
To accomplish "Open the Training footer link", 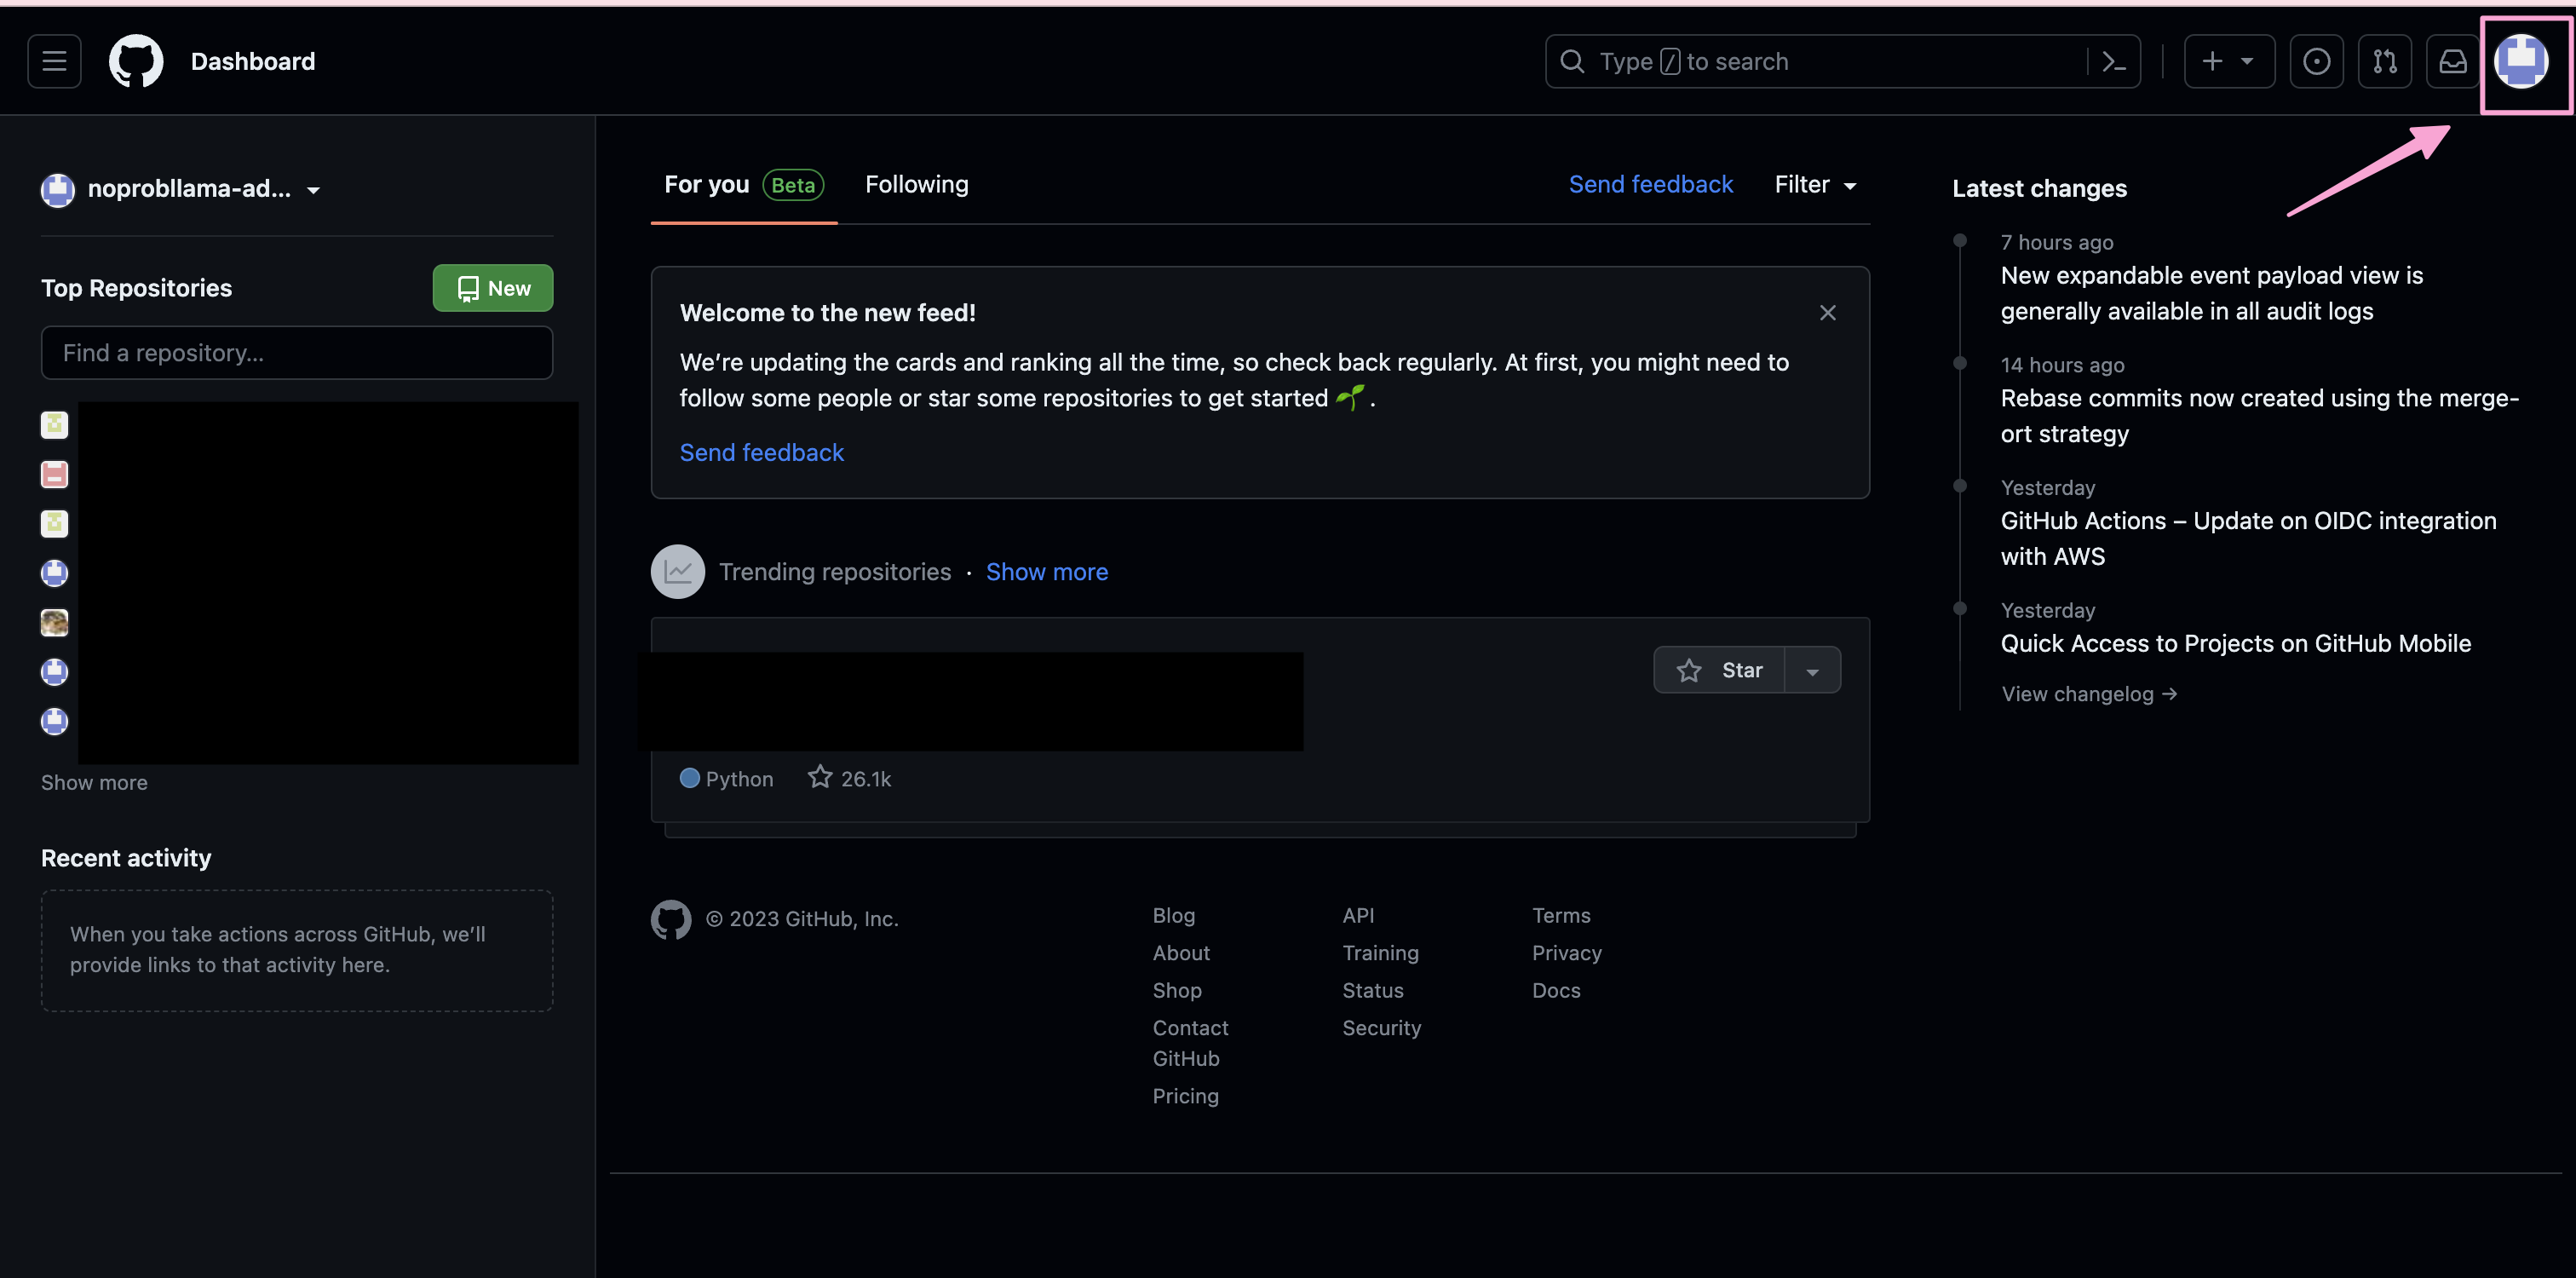I will pos(1380,952).
